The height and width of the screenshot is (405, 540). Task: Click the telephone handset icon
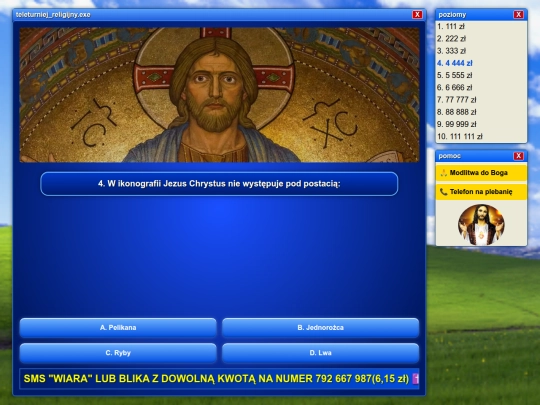(443, 191)
